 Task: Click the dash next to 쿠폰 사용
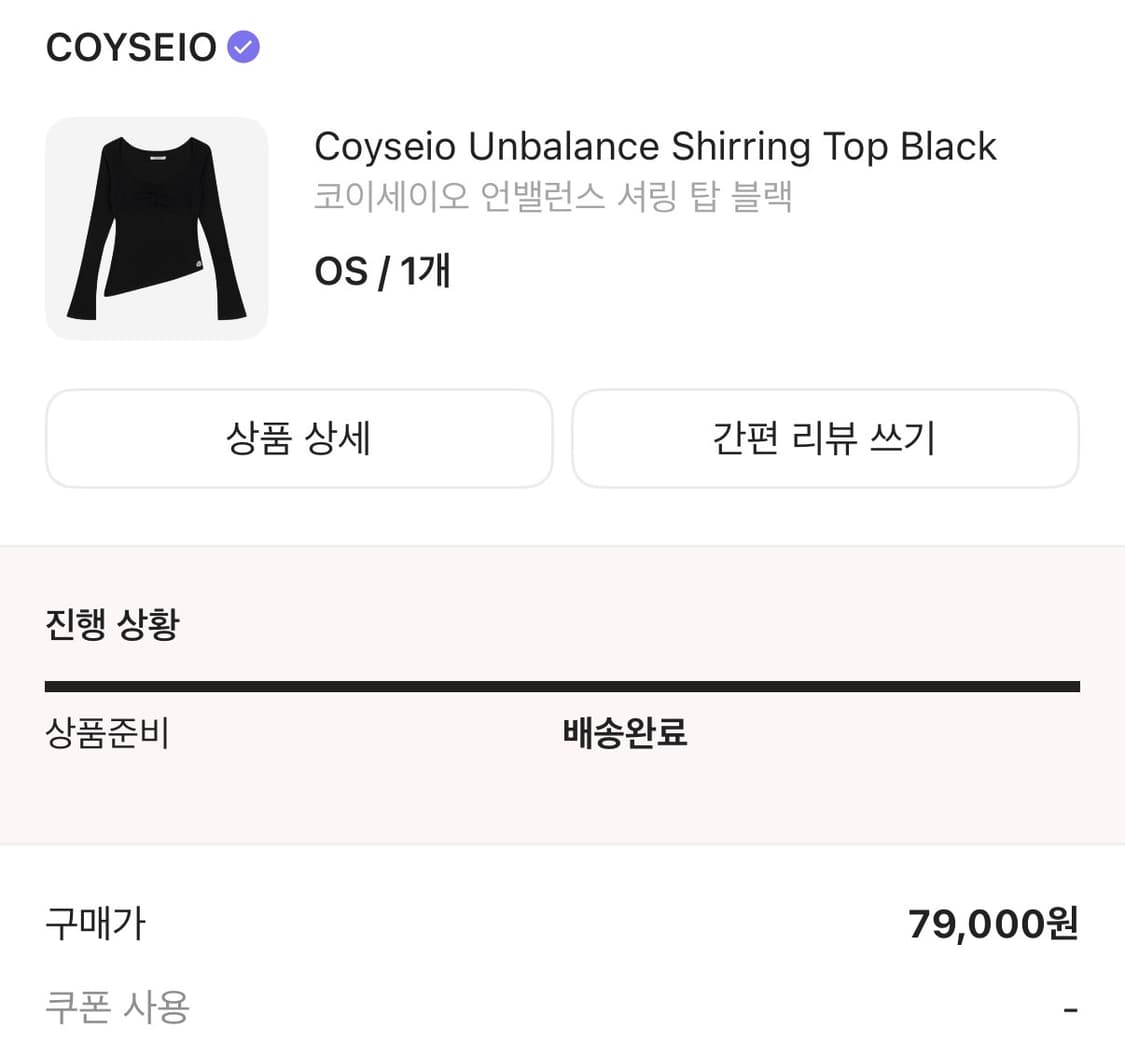(x=1073, y=1008)
